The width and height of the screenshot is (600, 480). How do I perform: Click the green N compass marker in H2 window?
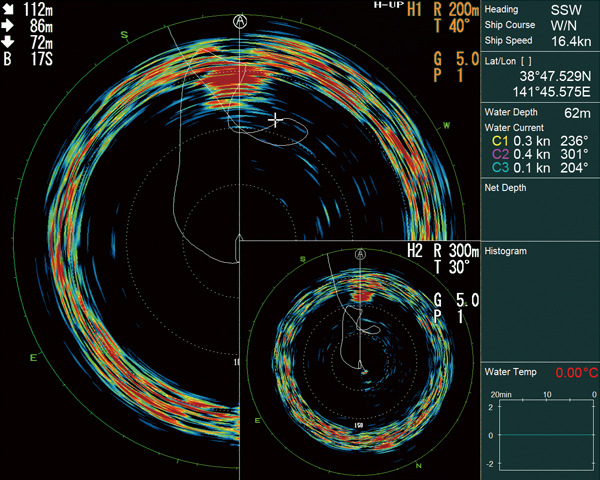point(419,465)
